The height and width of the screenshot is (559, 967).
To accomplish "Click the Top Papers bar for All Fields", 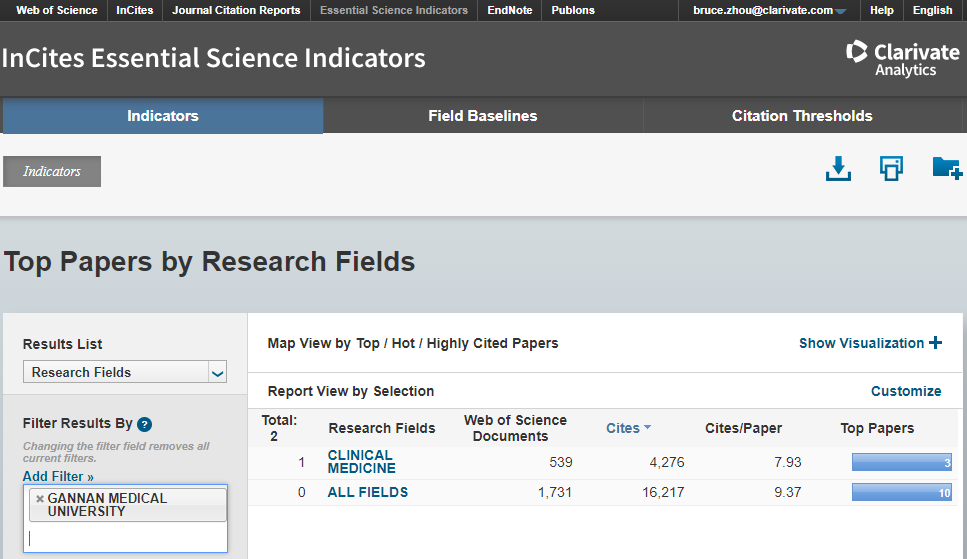I will pos(901,492).
